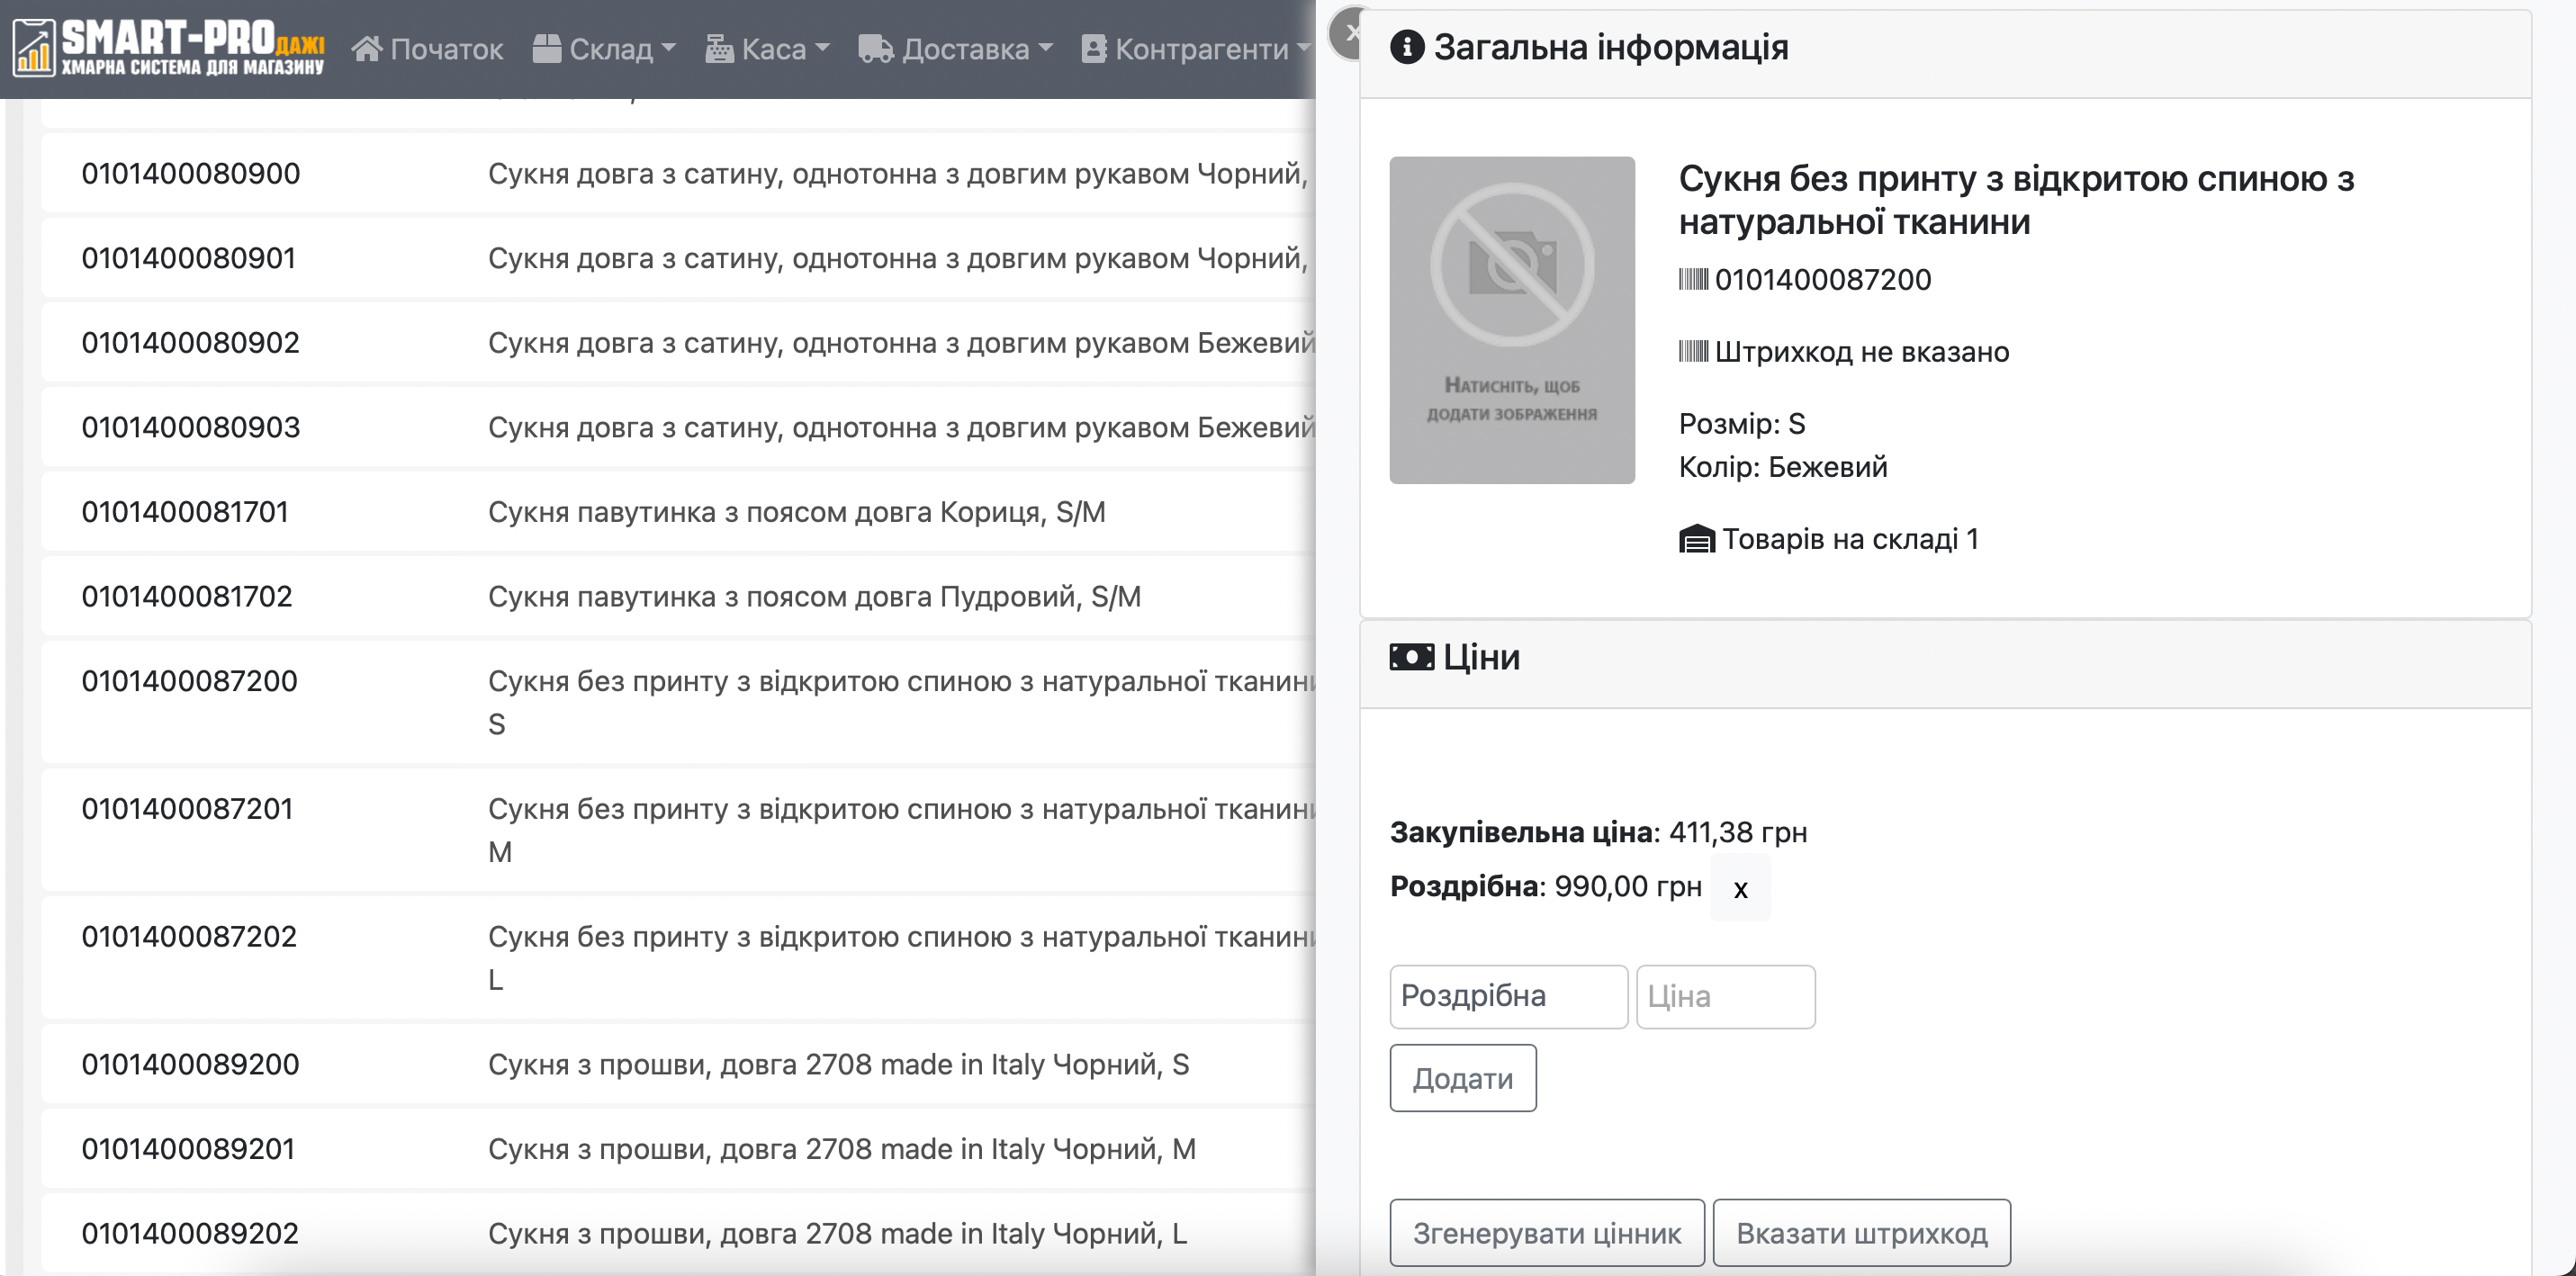Click the Ціна input field
Image resolution: width=2576 pixels, height=1276 pixels.
pos(1725,996)
